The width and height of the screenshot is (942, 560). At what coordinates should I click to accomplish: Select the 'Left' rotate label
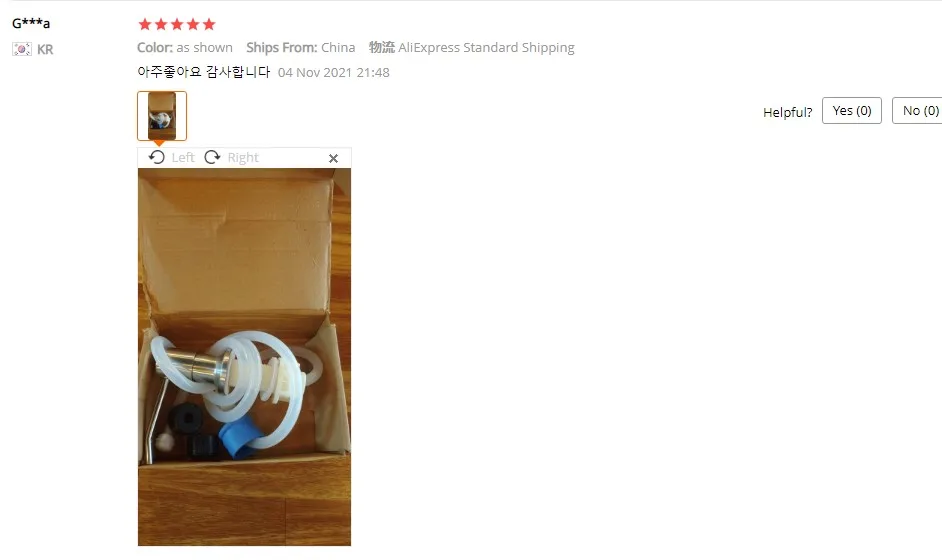[183, 157]
